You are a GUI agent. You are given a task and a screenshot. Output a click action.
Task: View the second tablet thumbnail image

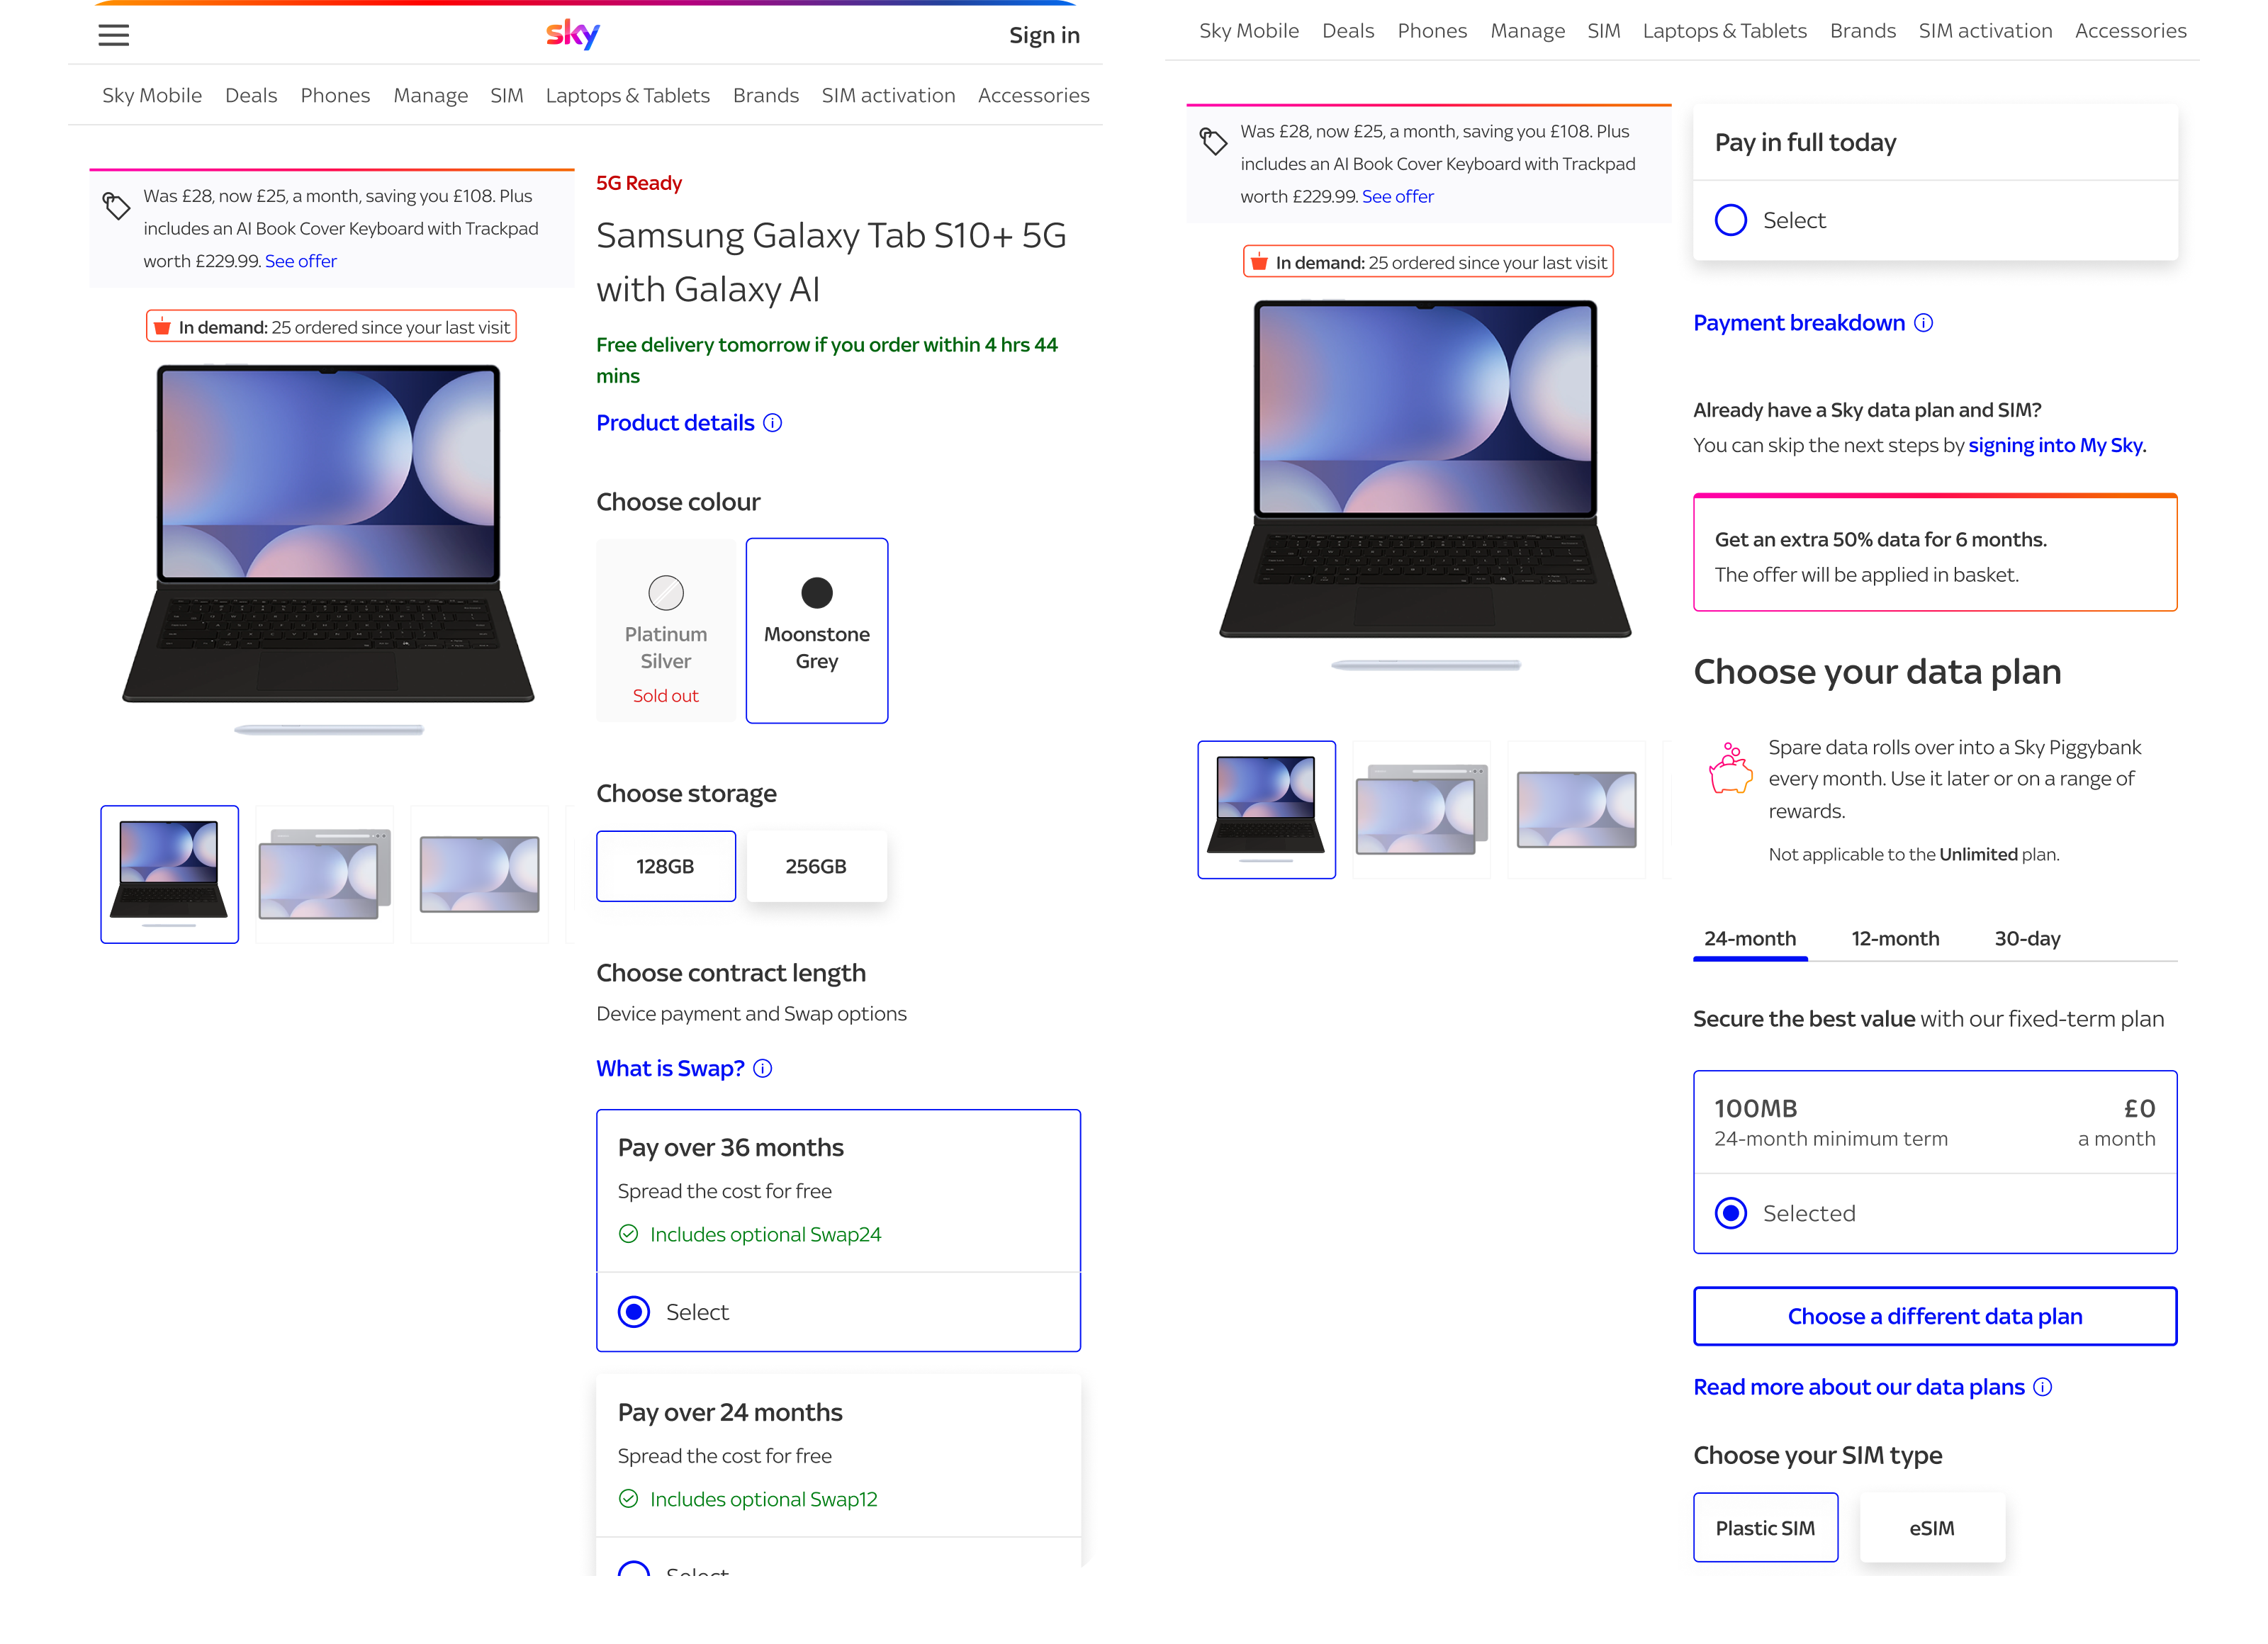click(325, 874)
